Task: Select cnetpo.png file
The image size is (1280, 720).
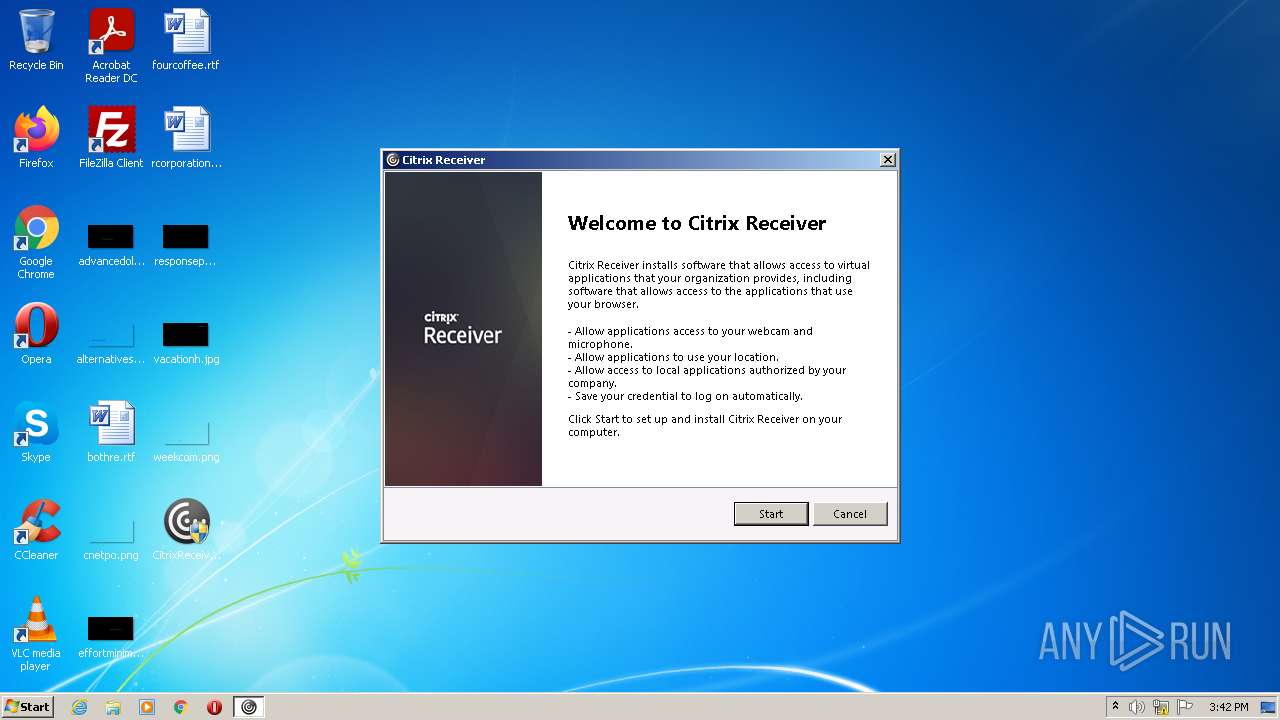Action: pyautogui.click(x=111, y=538)
